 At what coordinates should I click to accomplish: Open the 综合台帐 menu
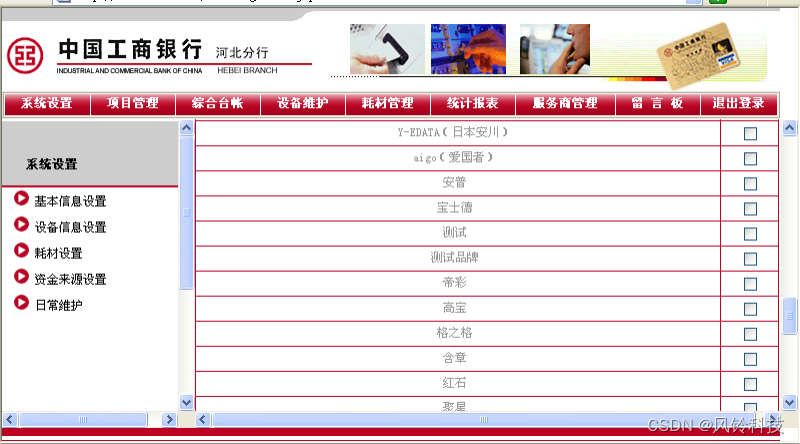pyautogui.click(x=218, y=104)
